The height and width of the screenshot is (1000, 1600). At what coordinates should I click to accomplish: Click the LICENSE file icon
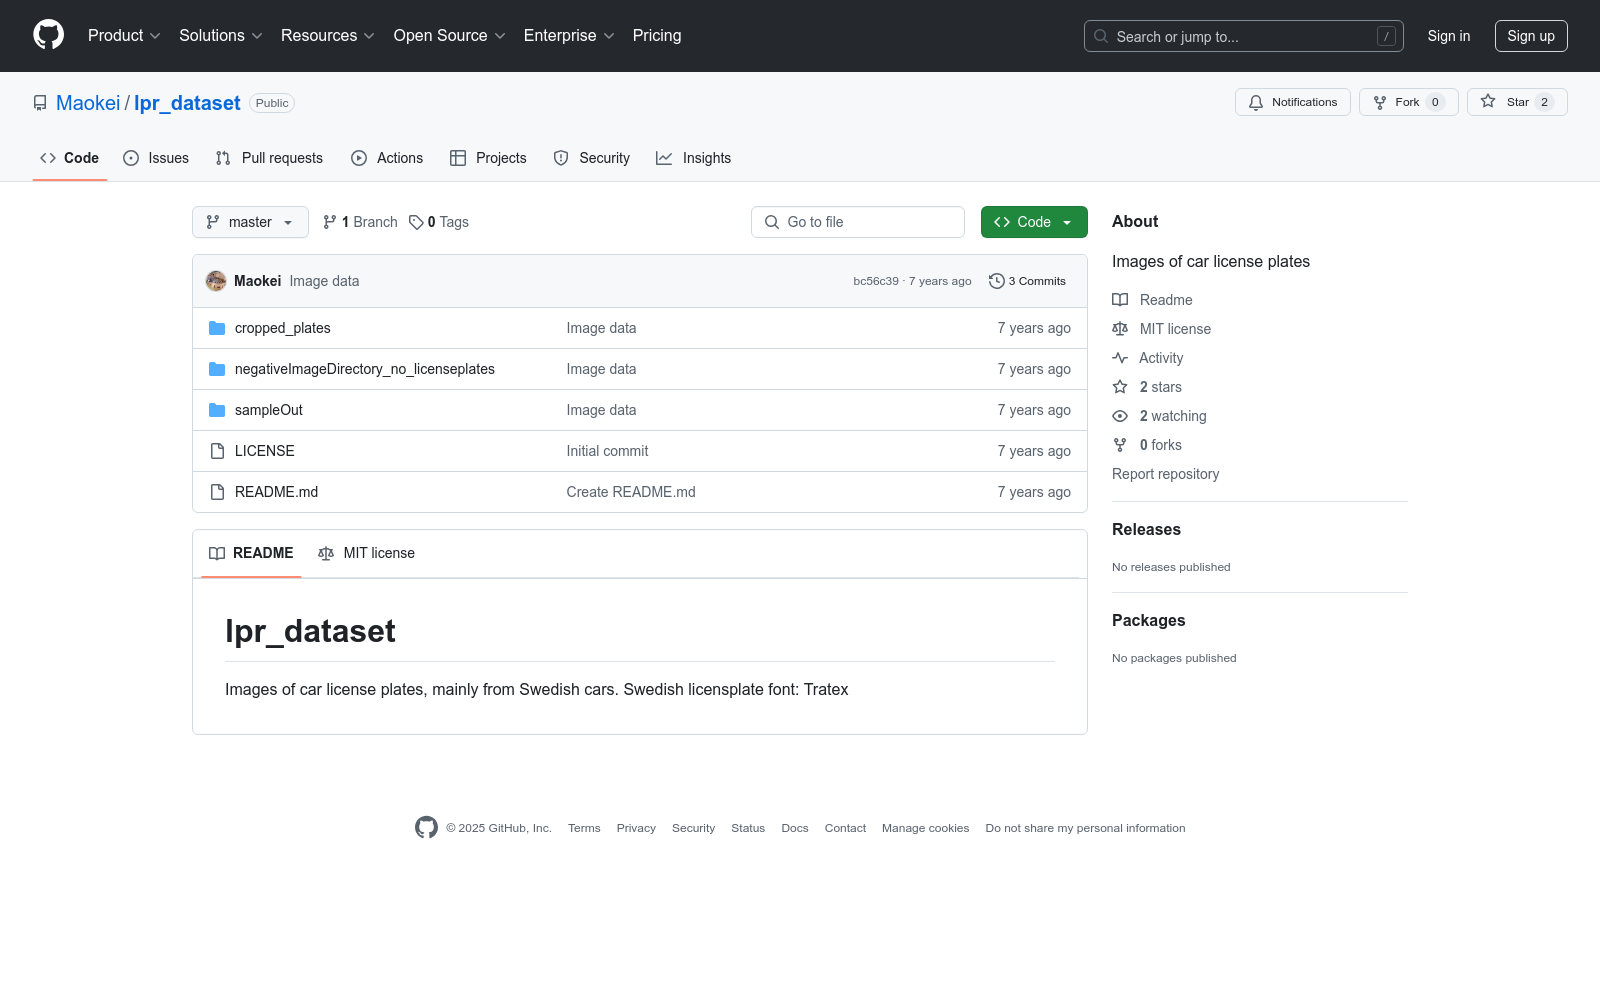click(217, 451)
